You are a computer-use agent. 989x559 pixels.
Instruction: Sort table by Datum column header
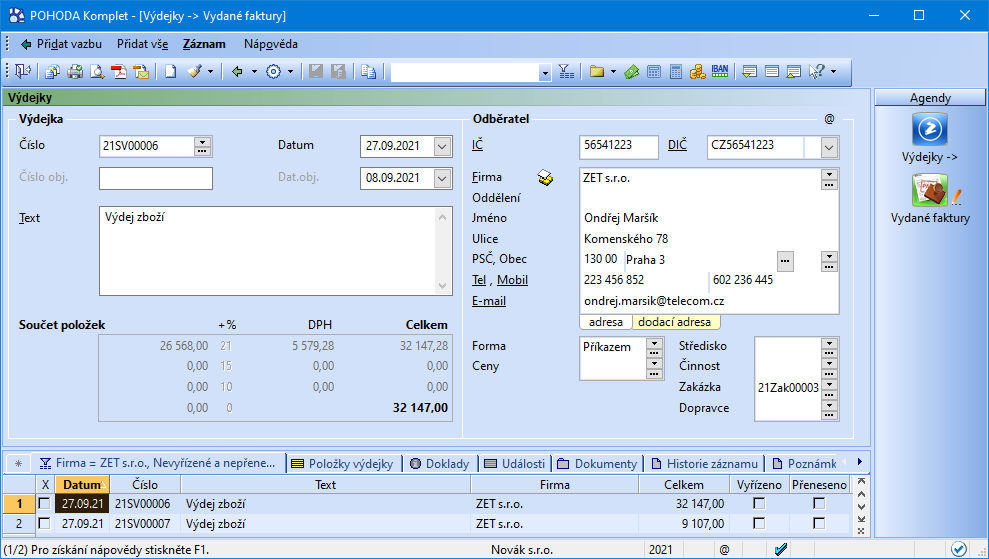click(x=82, y=485)
